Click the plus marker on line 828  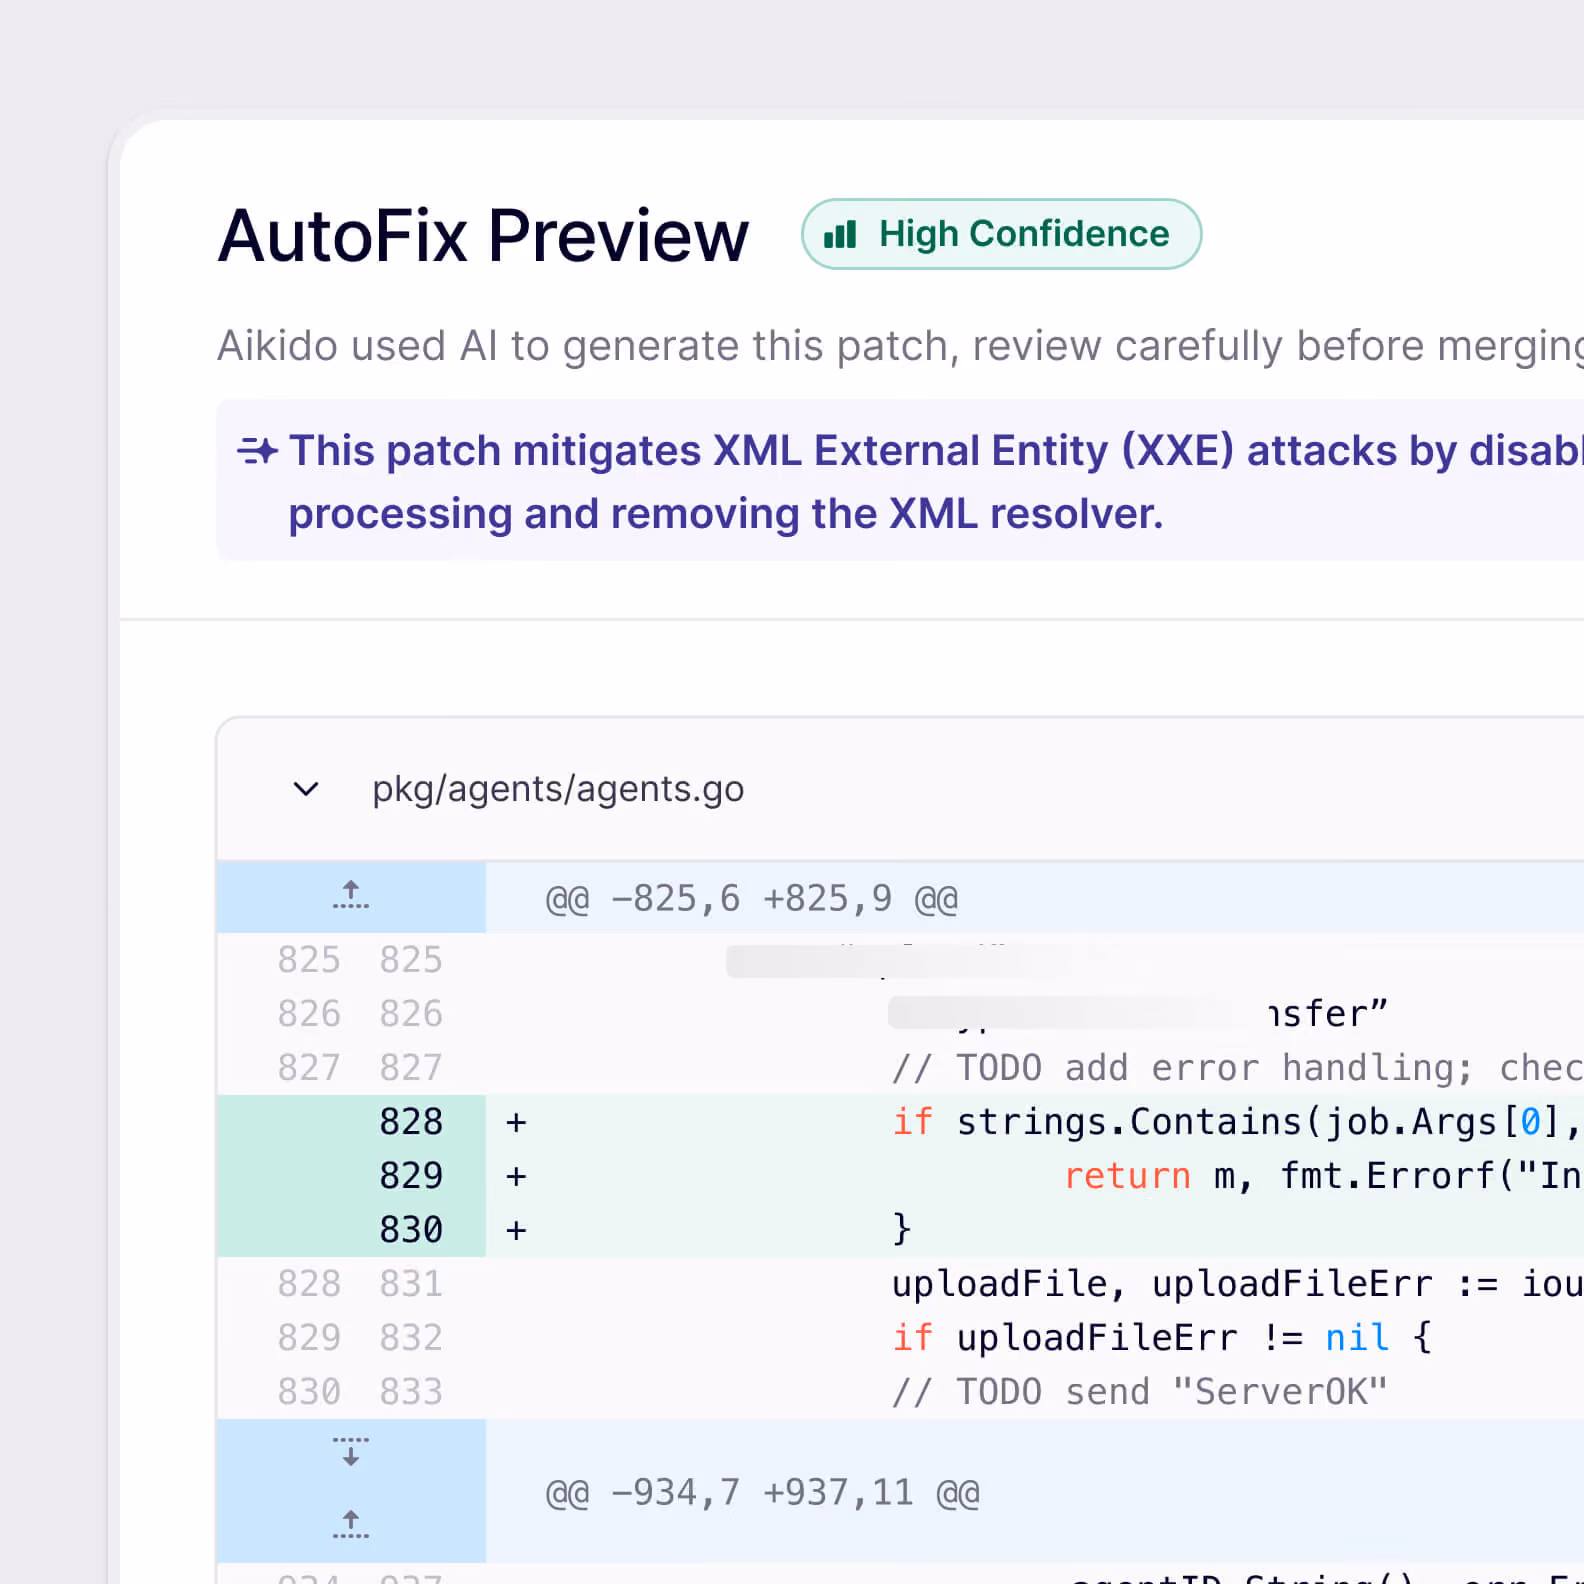tap(516, 1123)
